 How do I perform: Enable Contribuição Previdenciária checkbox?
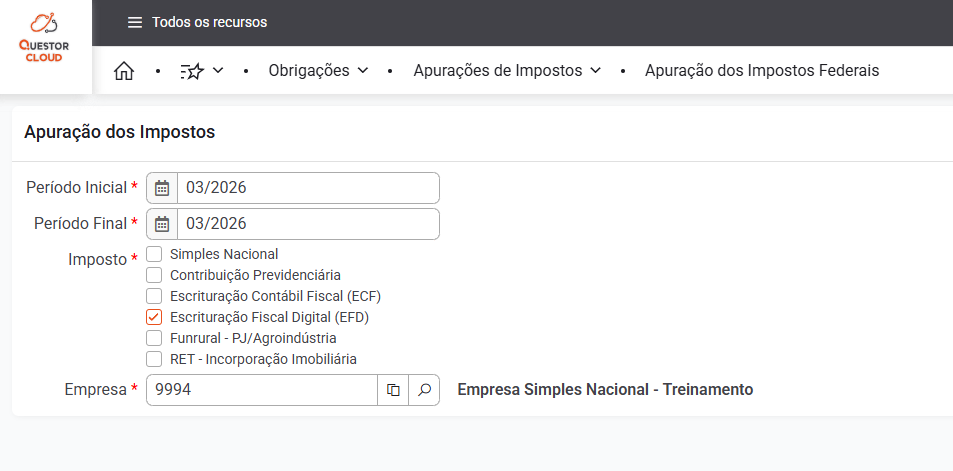click(154, 275)
